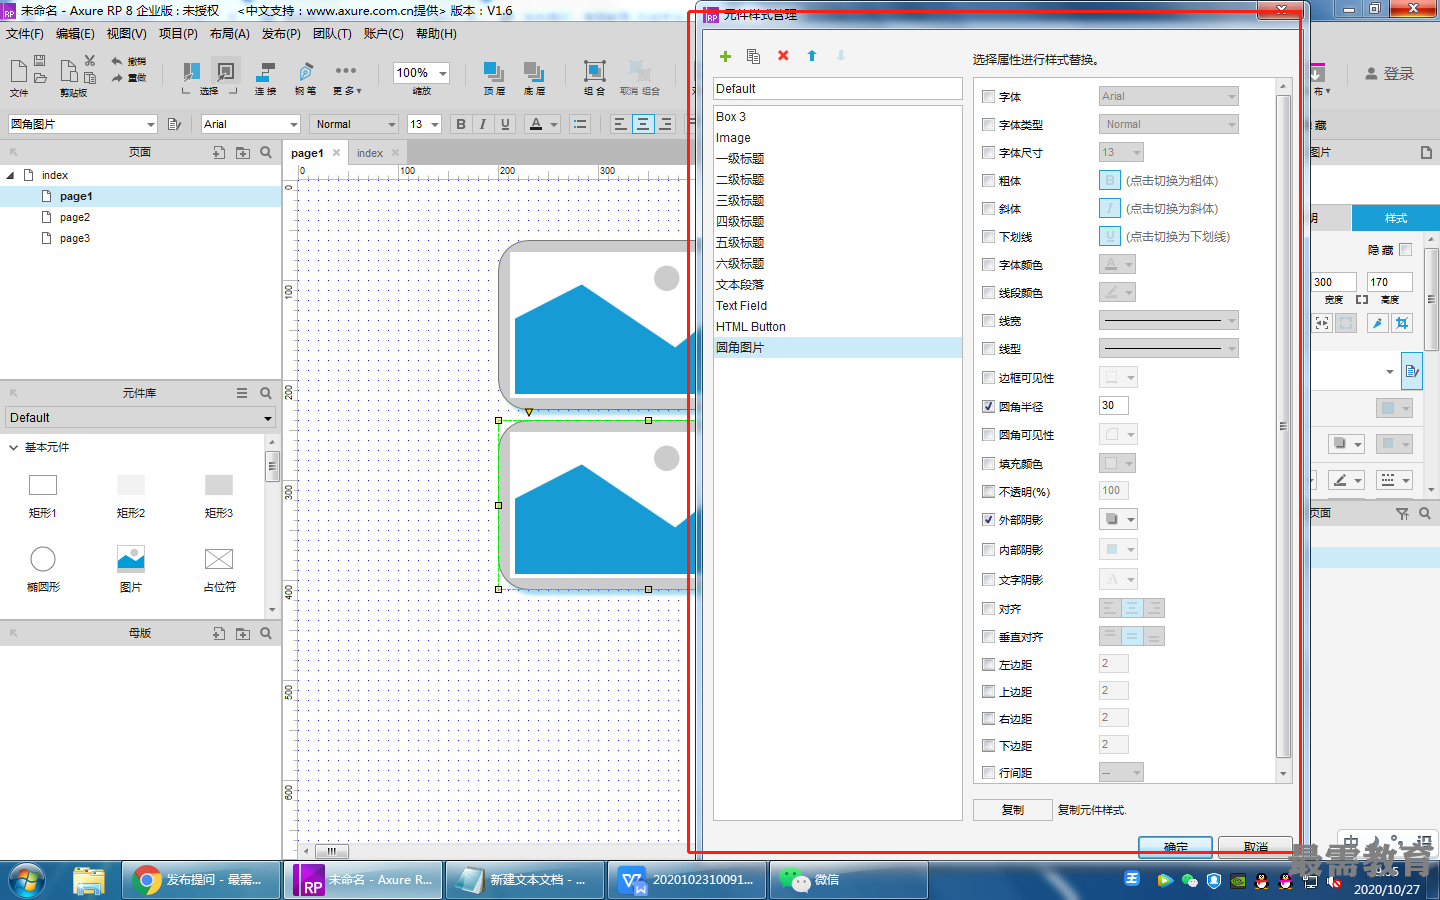The image size is (1440, 900).
Task: Delete style with the red X icon
Action: (783, 56)
